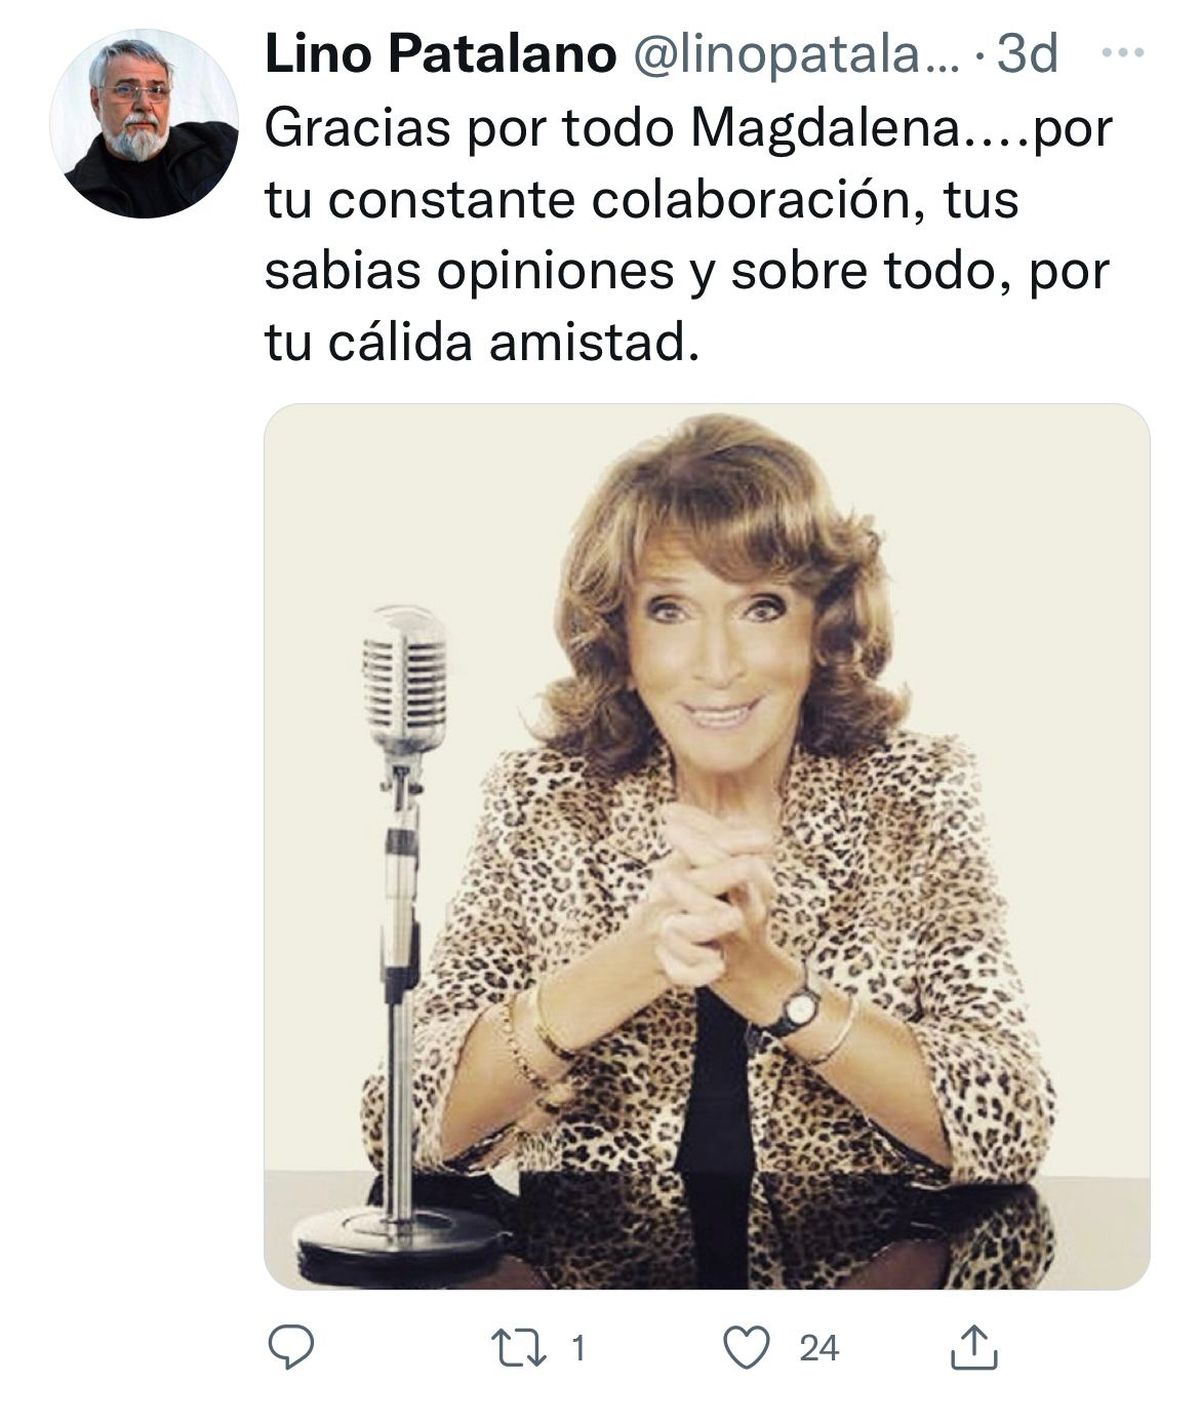Click the wristwatch in the photo
This screenshot has width=1200, height=1423.
(797, 1009)
